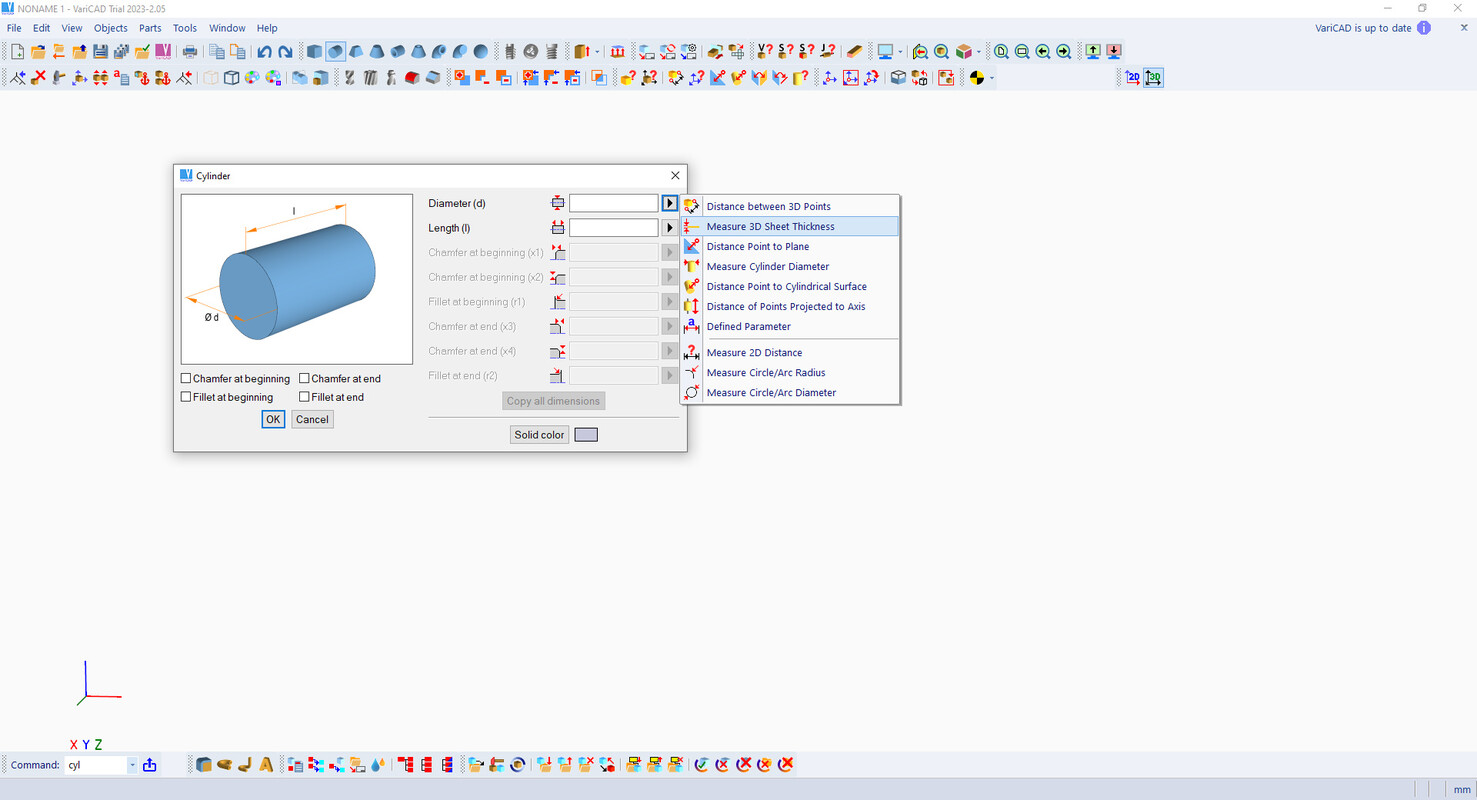The image size is (1477, 800).
Task: Click the 3D mode icon
Action: [x=1154, y=77]
